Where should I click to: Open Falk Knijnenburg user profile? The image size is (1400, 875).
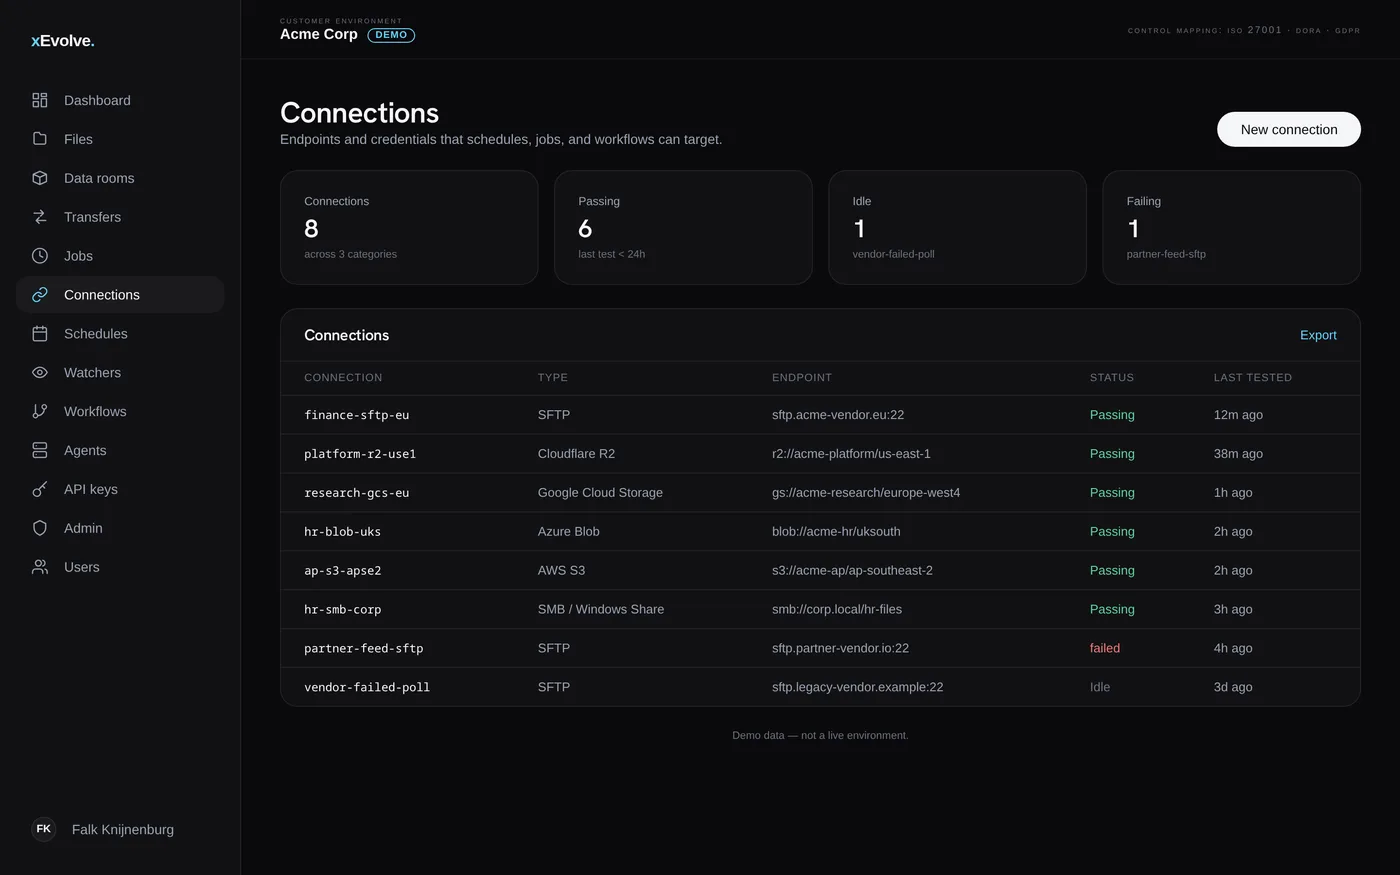pyautogui.click(x=123, y=829)
